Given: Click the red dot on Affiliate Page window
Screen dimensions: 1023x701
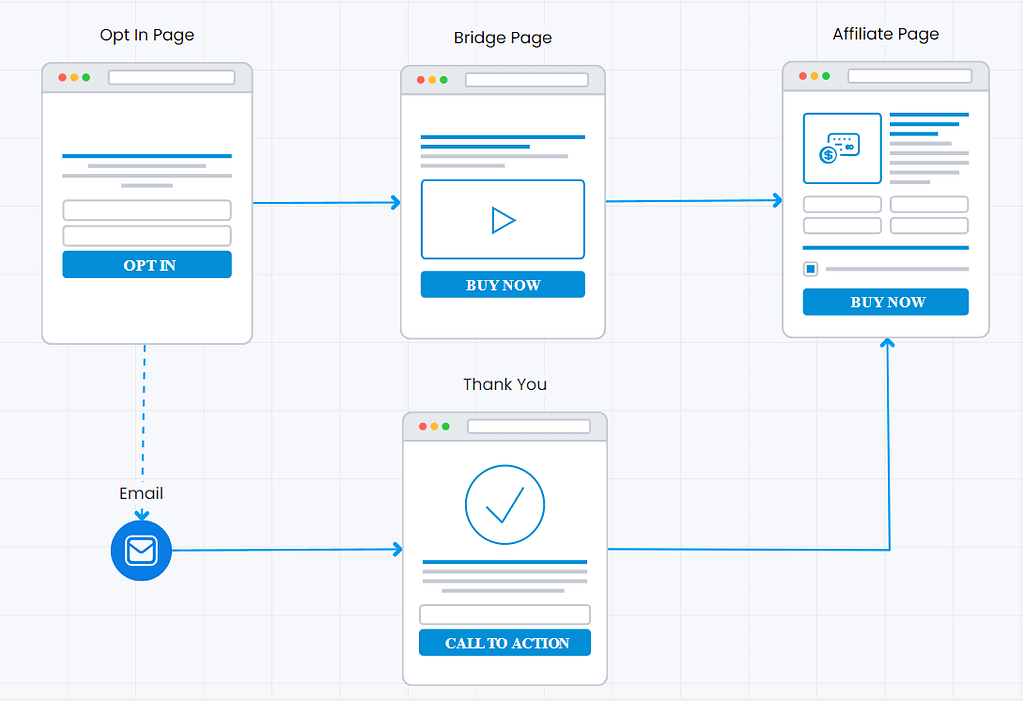Looking at the screenshot, I should tap(802, 76).
